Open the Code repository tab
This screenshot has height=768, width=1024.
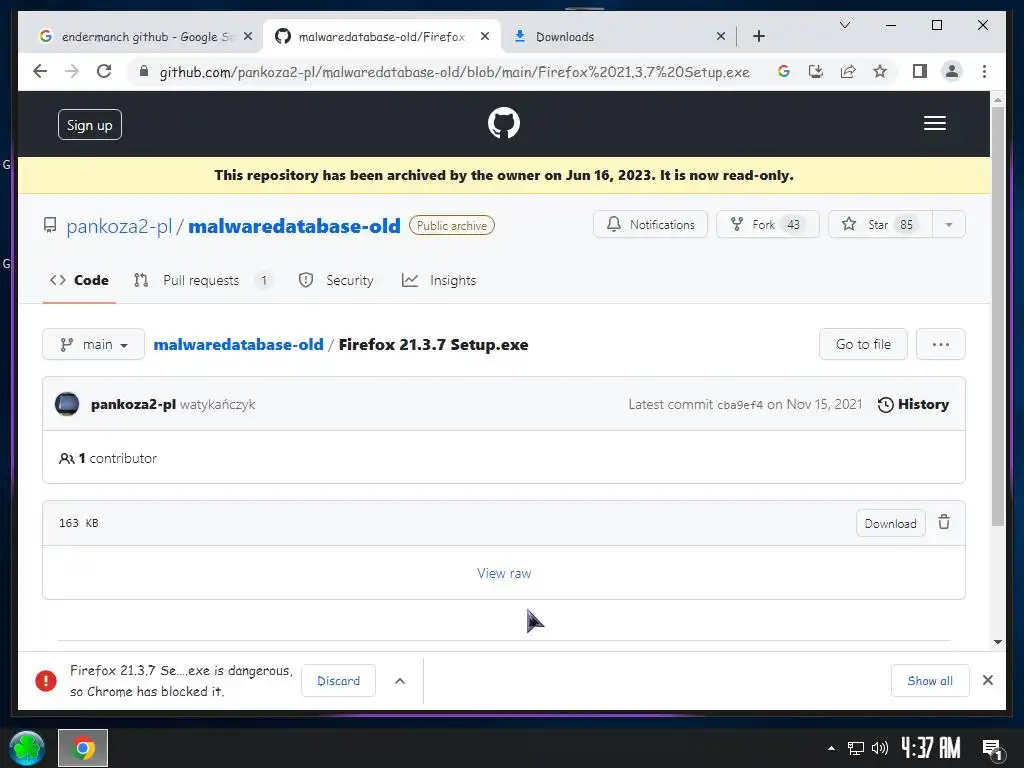tap(79, 280)
